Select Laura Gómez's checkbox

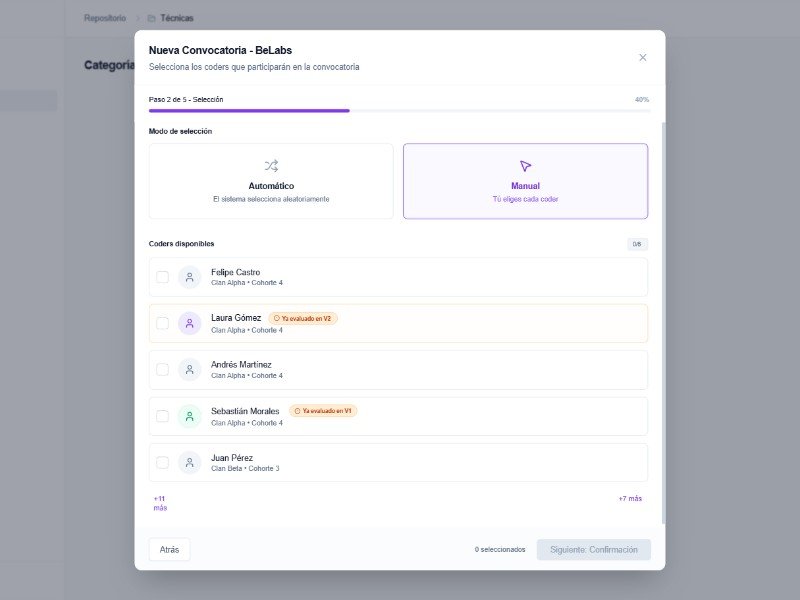[x=162, y=323]
